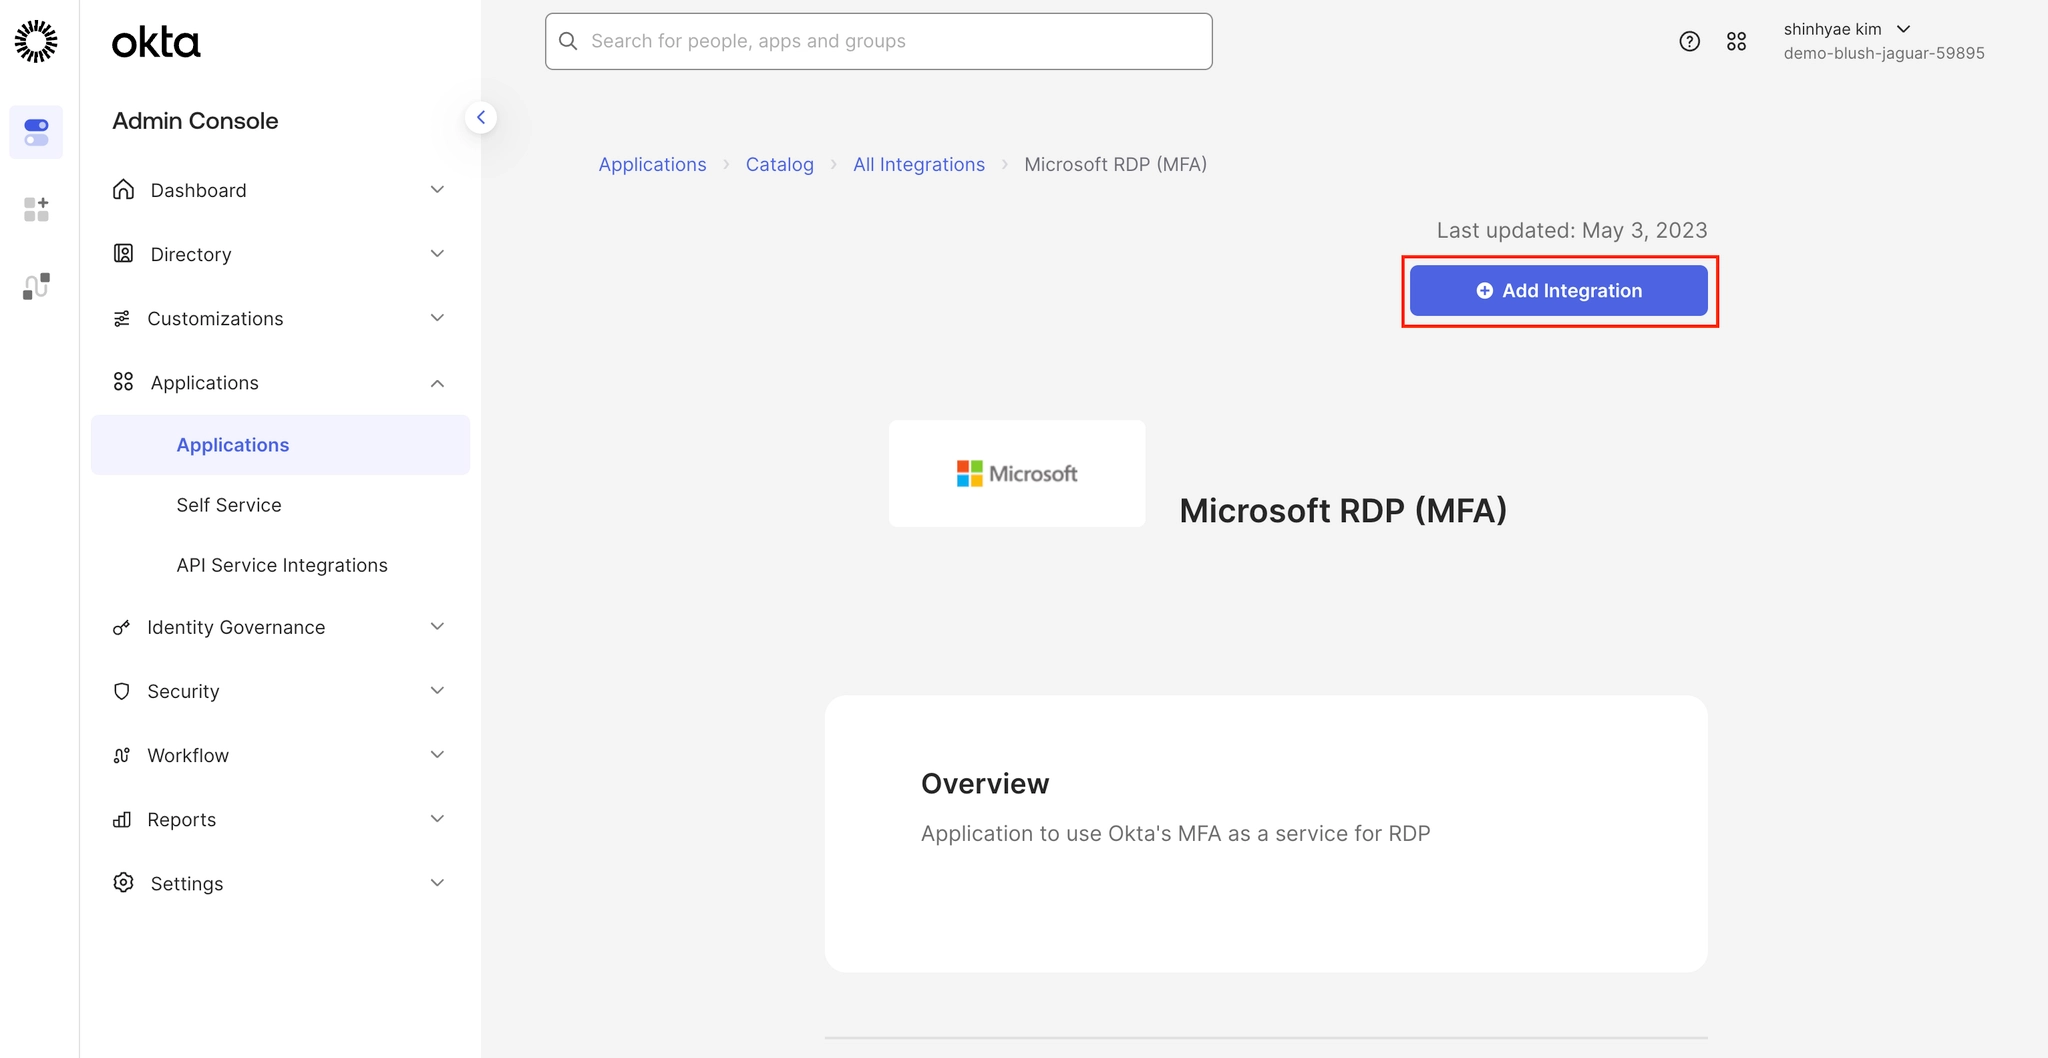Click the Last updated: May 3, 2023 text
This screenshot has height=1058, width=2048.
[1572, 230]
